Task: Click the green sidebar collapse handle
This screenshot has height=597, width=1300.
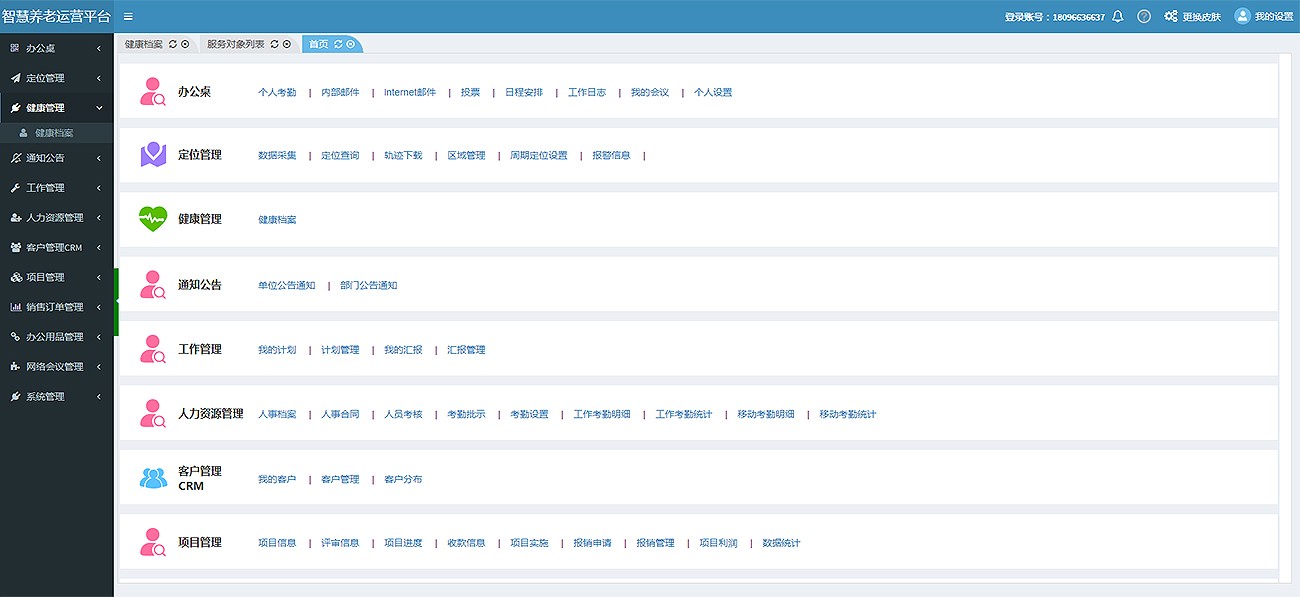Action: point(116,302)
